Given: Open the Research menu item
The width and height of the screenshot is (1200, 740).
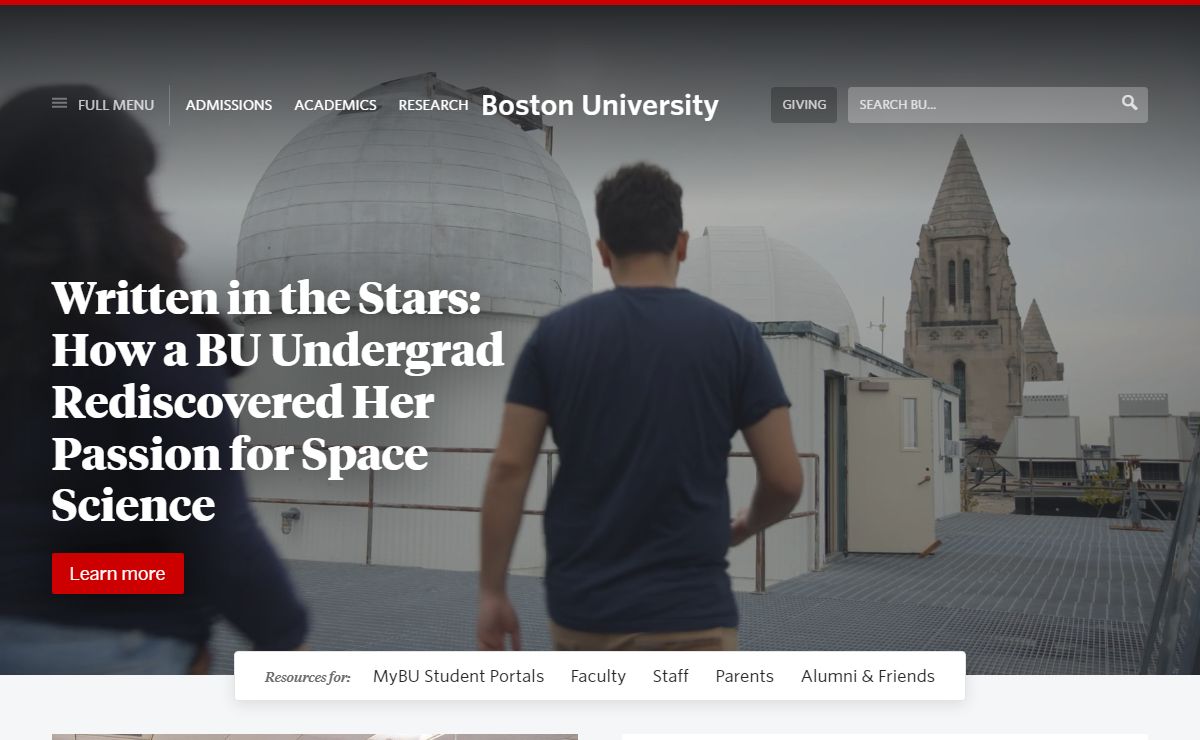Looking at the screenshot, I should click(433, 105).
